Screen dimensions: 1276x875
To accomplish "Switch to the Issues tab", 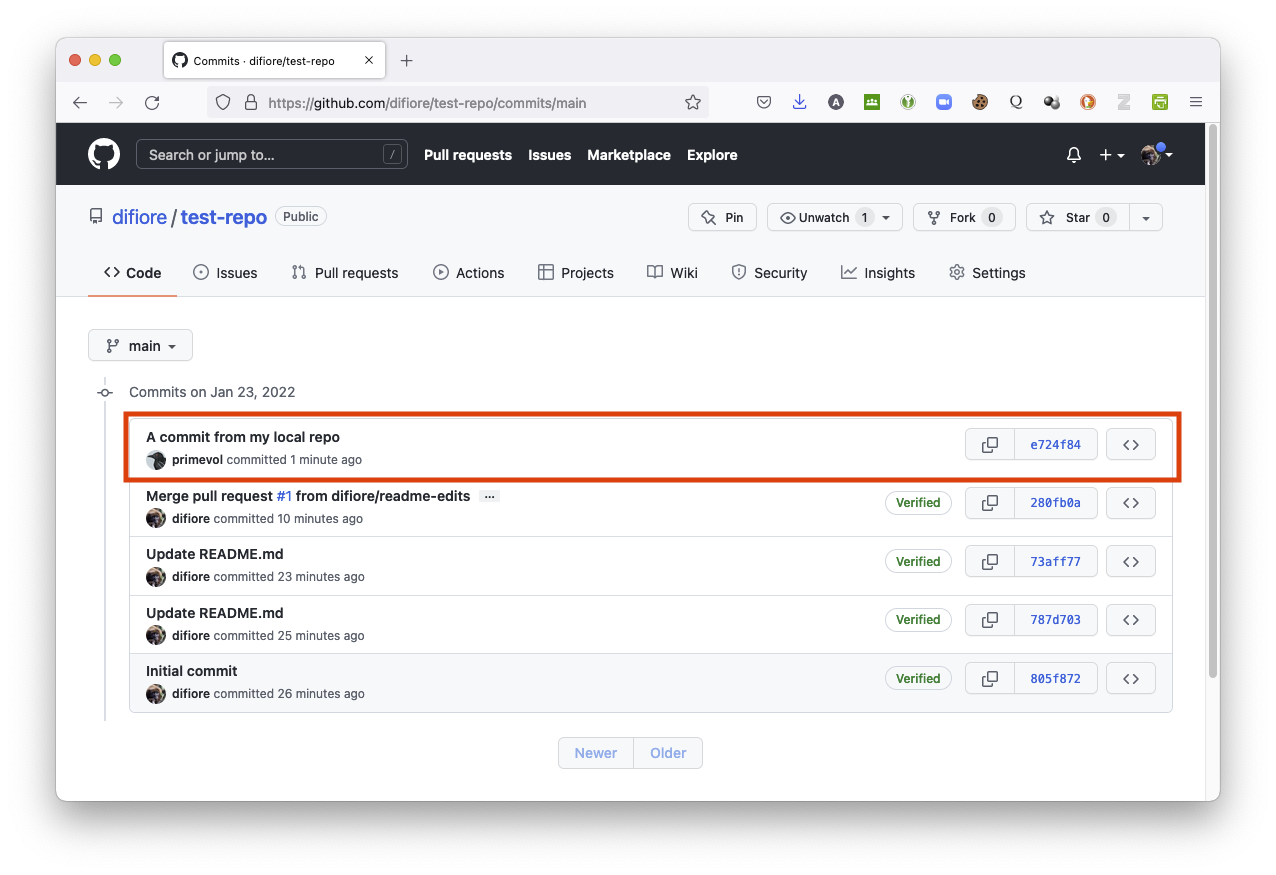I will [225, 273].
